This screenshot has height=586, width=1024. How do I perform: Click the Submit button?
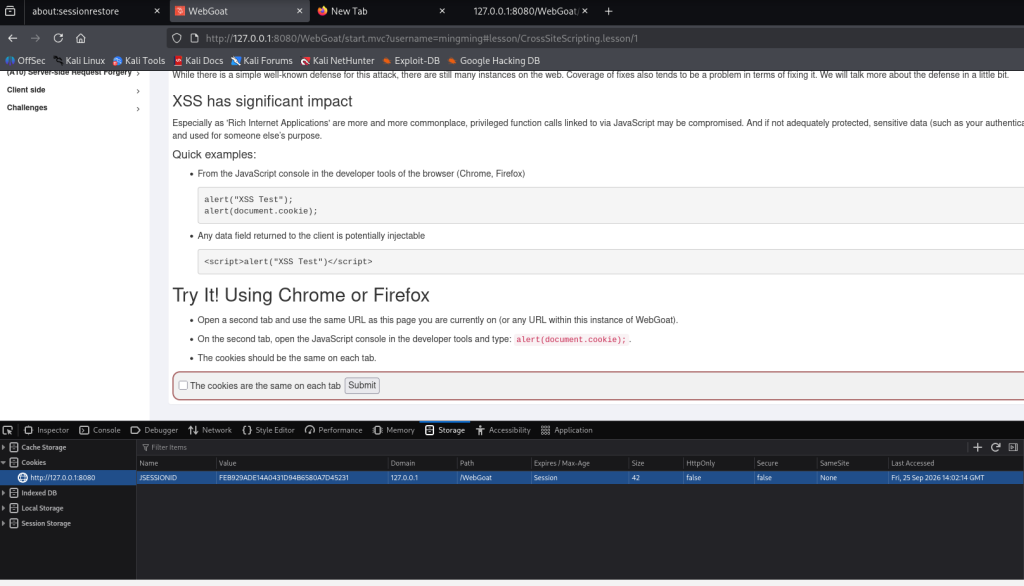tap(362, 385)
